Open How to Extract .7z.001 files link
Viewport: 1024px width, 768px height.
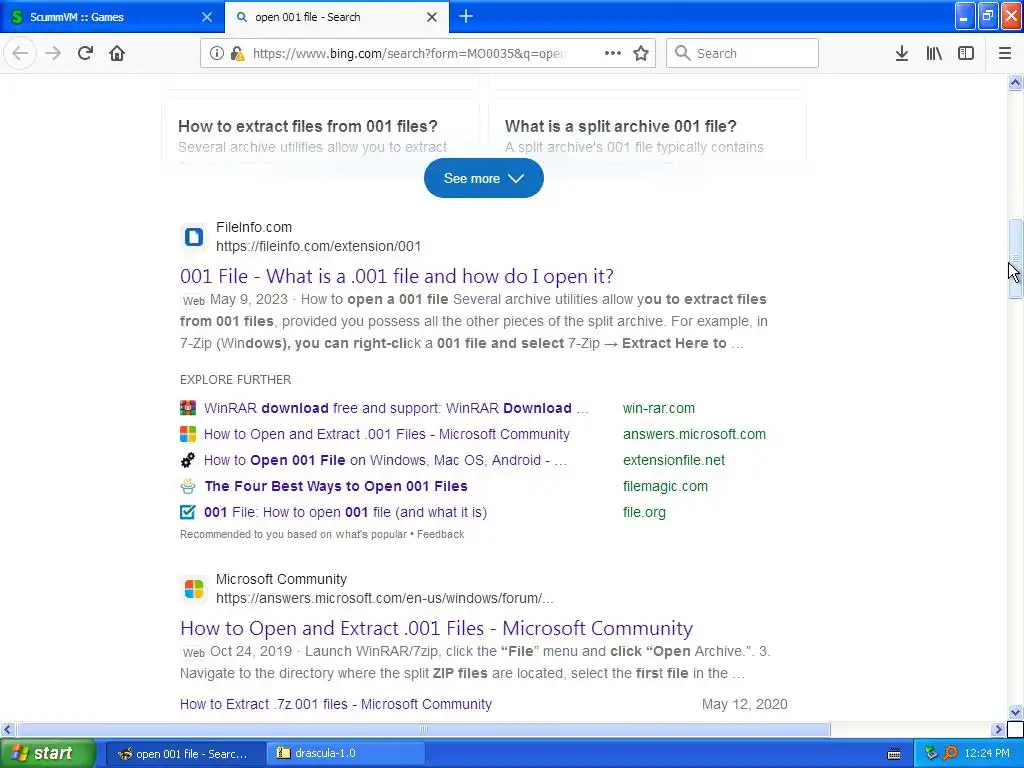click(336, 704)
